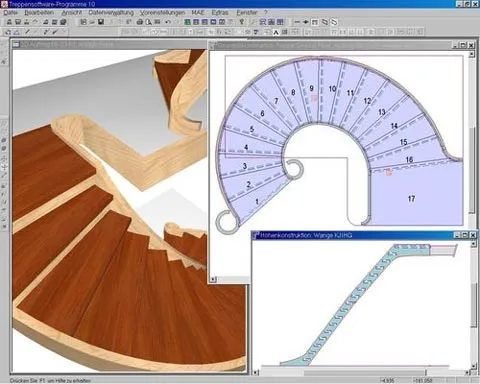Activate the Höhenkonstruktion window title bar
The height and width of the screenshot is (384, 480).
353,235
